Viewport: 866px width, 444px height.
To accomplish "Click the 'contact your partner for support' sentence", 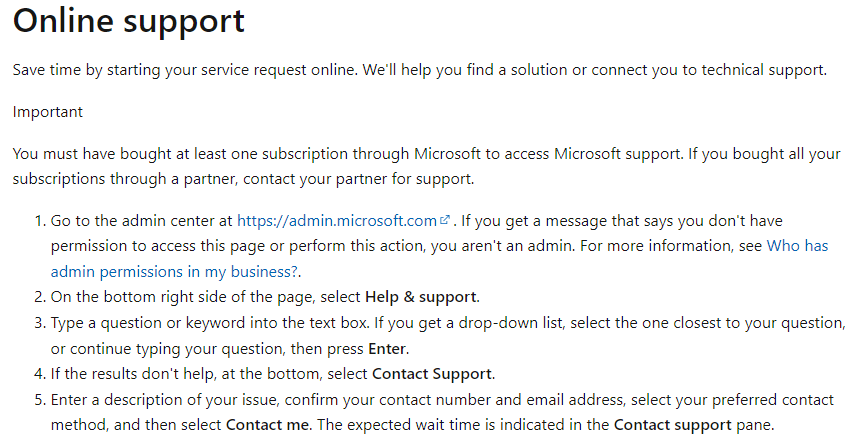I will 358,179.
